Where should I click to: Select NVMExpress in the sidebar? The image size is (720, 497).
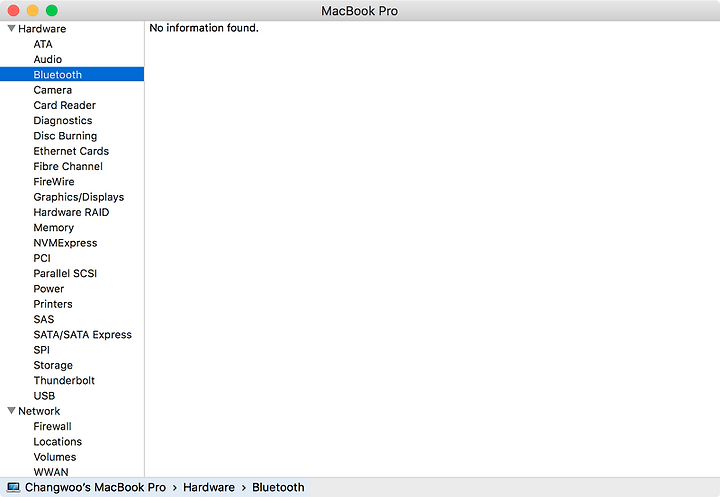(65, 243)
